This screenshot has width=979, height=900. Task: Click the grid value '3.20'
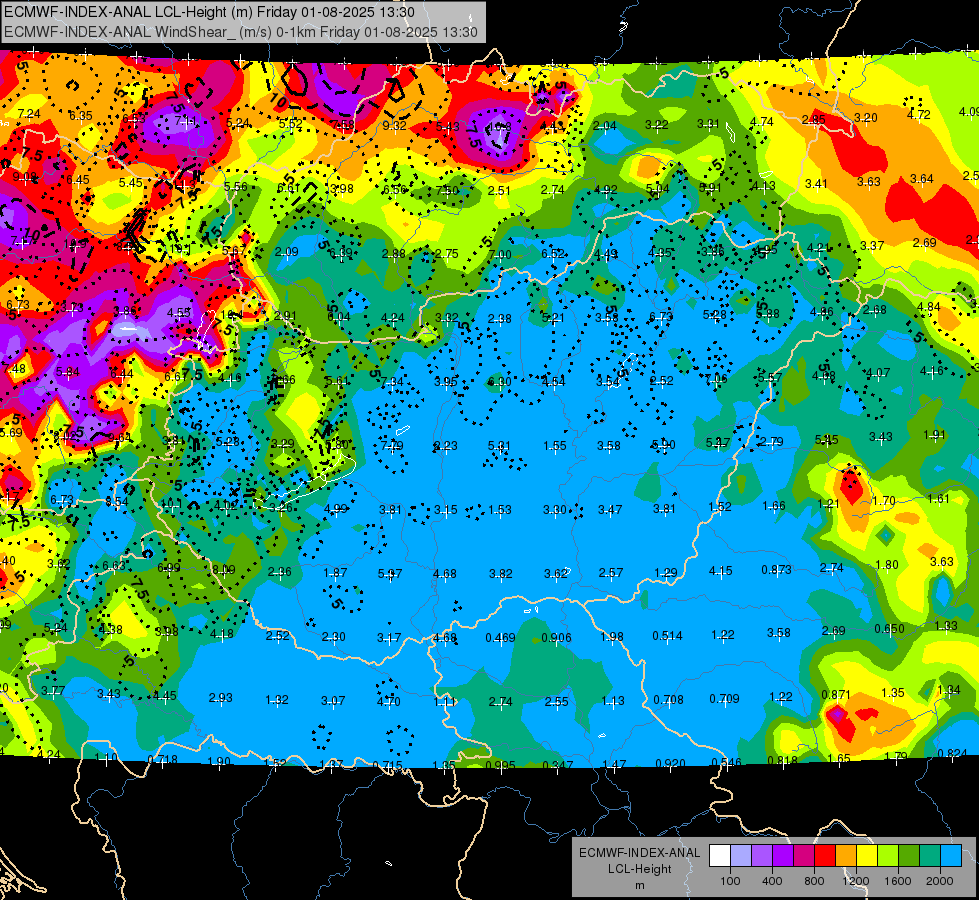pos(865,117)
